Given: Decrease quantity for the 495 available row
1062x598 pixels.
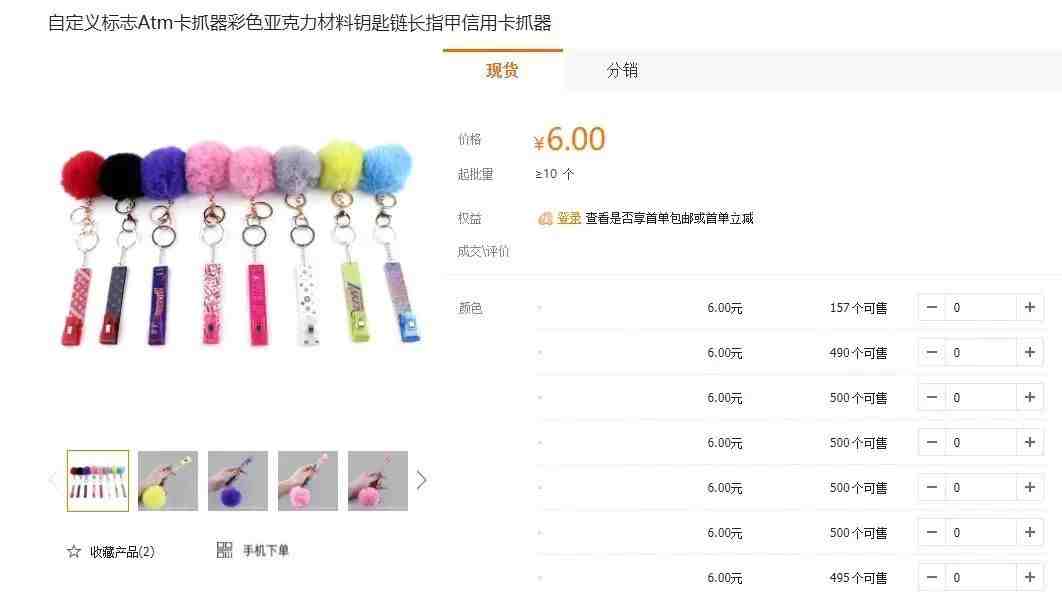Looking at the screenshot, I should [x=932, y=577].
